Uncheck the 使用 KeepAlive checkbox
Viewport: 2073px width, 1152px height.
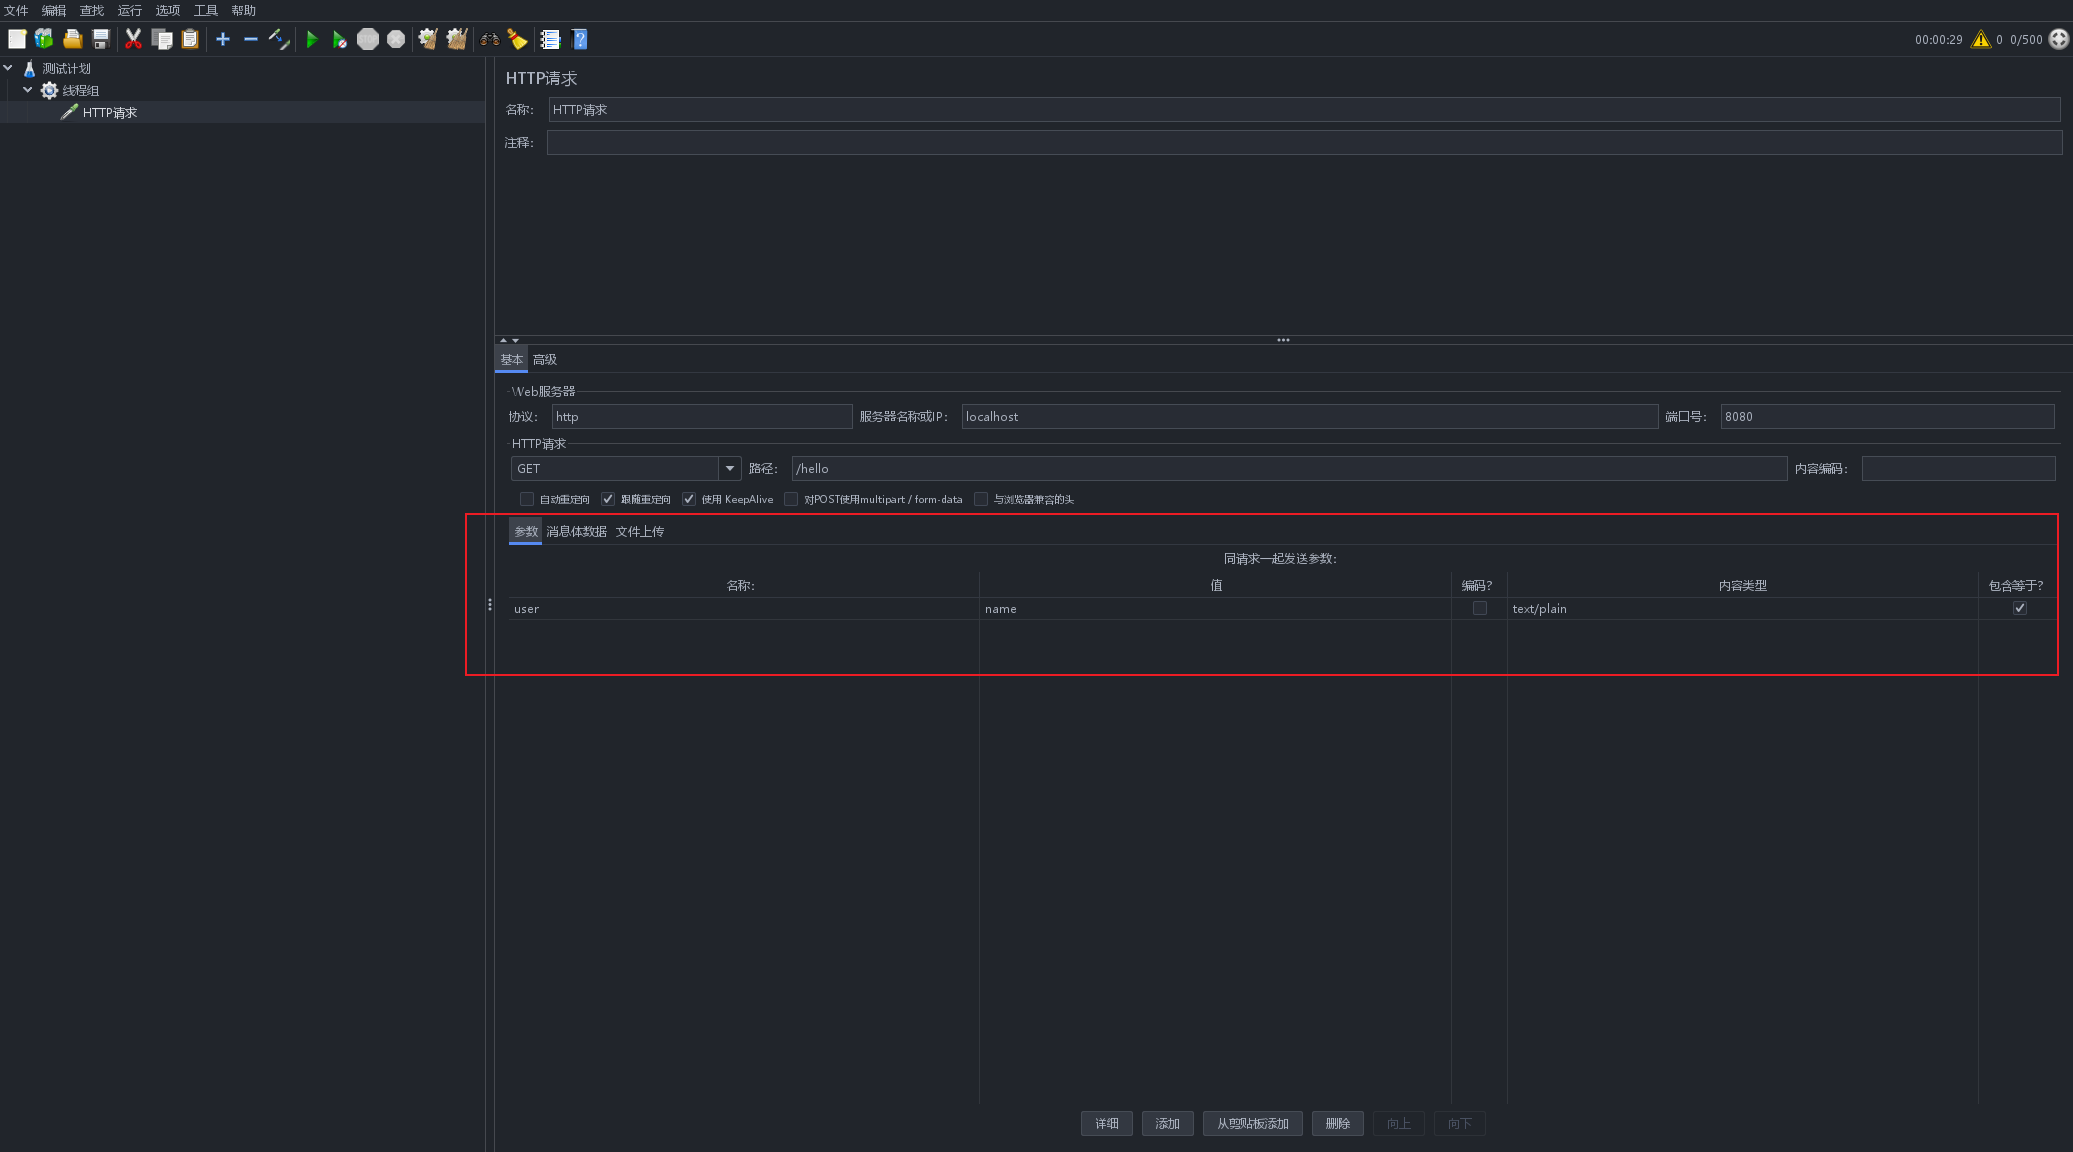click(x=689, y=499)
